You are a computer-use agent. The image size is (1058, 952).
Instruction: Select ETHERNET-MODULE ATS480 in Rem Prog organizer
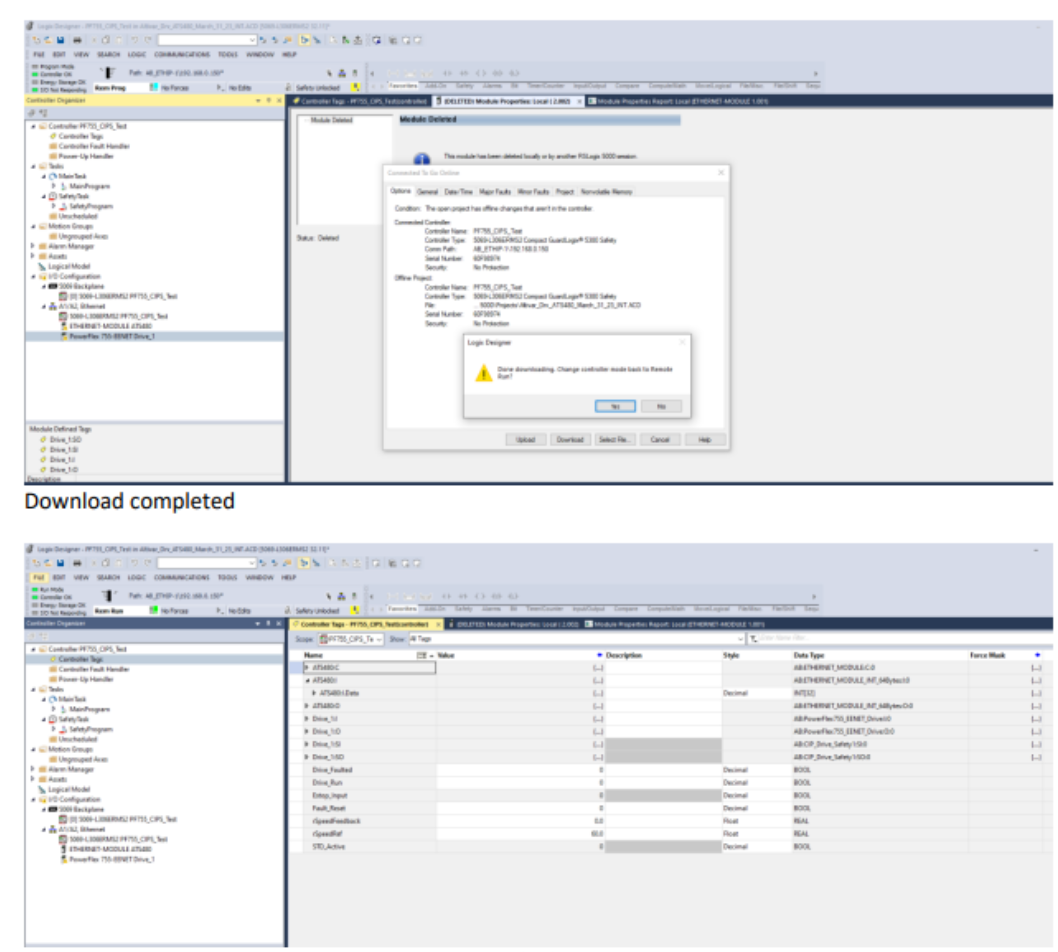(111, 326)
